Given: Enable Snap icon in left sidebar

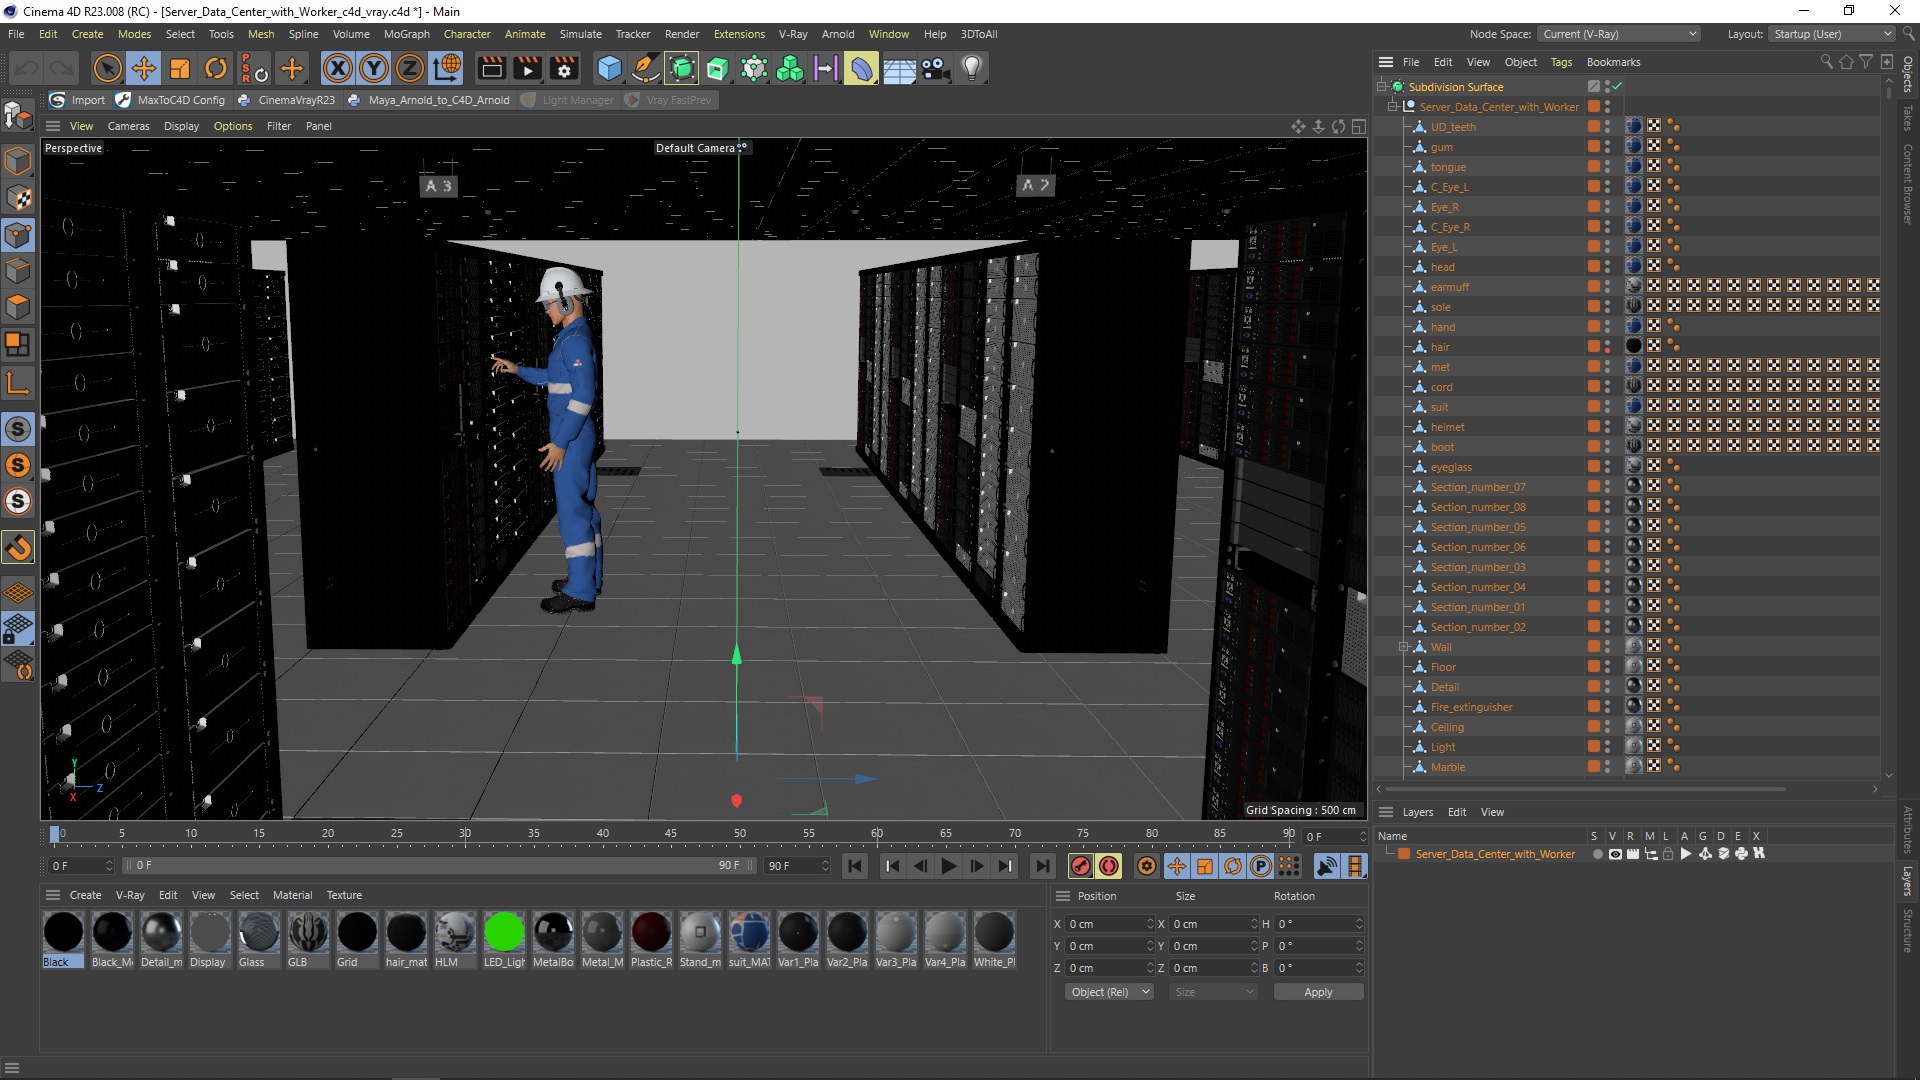Looking at the screenshot, I should [x=18, y=548].
